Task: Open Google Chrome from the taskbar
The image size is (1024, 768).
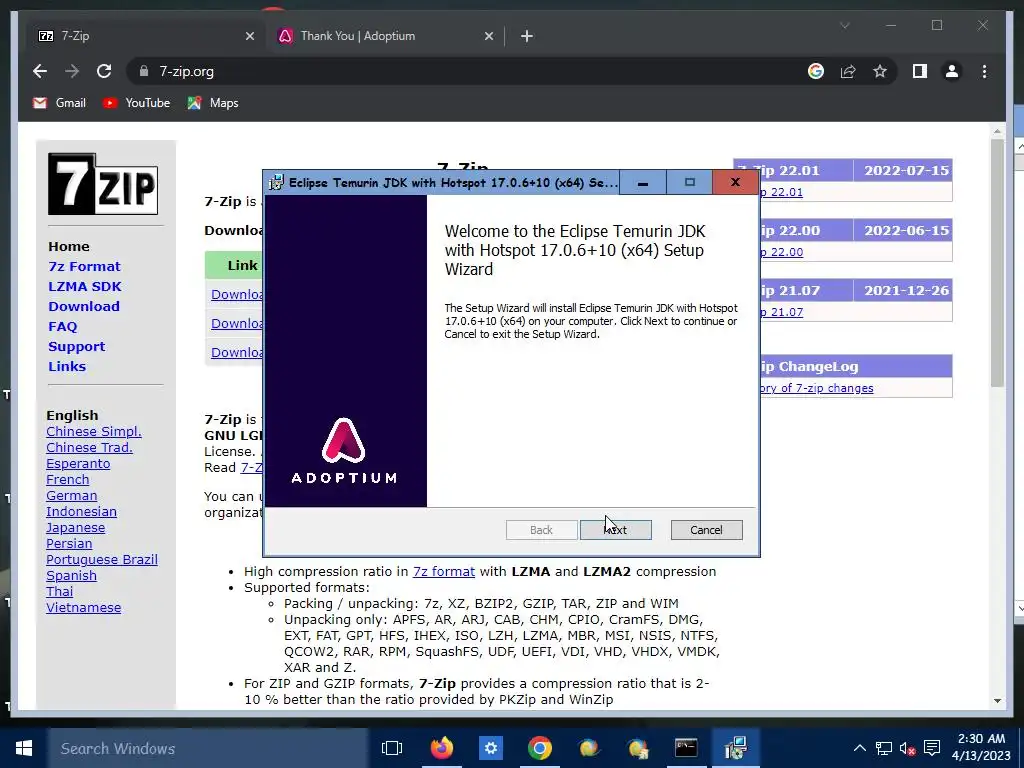Action: [x=539, y=748]
